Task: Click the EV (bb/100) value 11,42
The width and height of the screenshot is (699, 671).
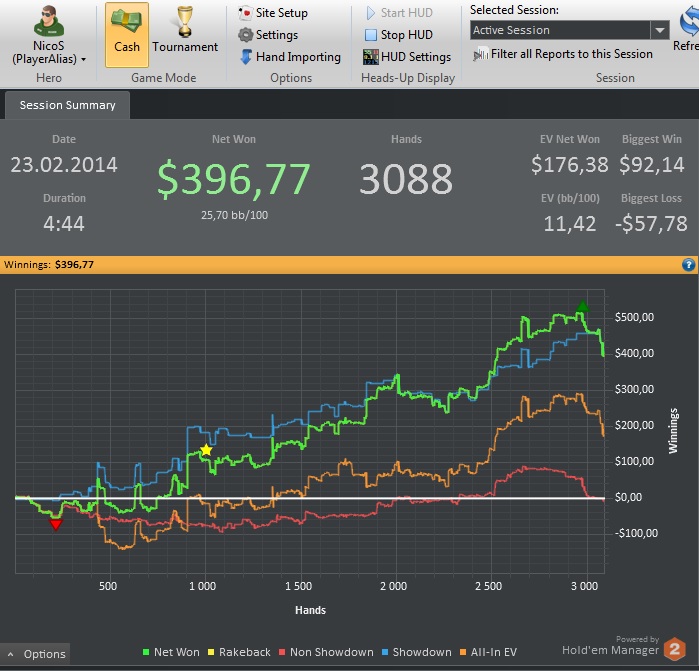Action: [570, 224]
